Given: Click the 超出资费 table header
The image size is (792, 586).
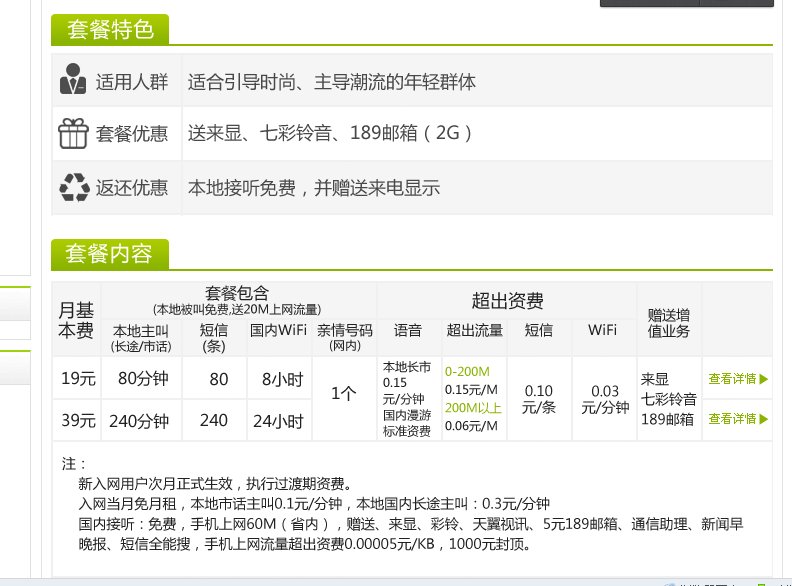Looking at the screenshot, I should click(506, 300).
